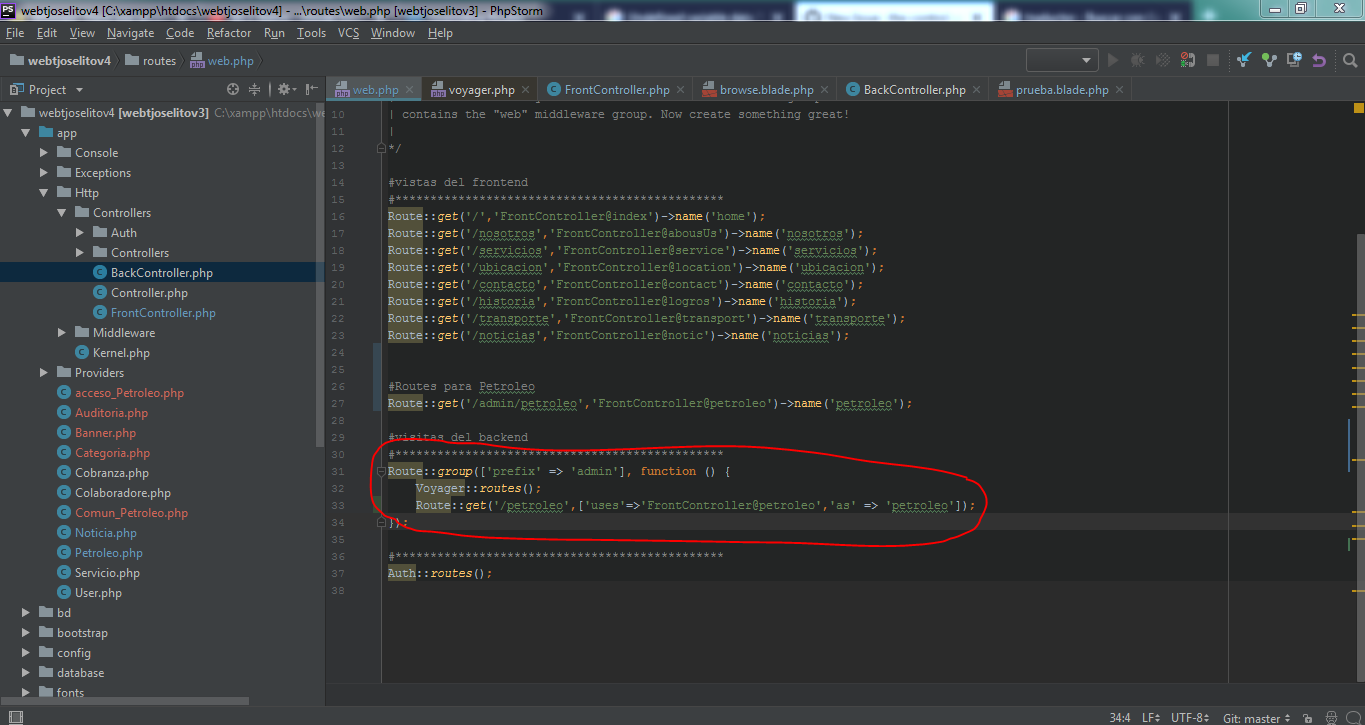Toggle the comment fold marker at line 12
The image size is (1365, 725).
click(381, 148)
